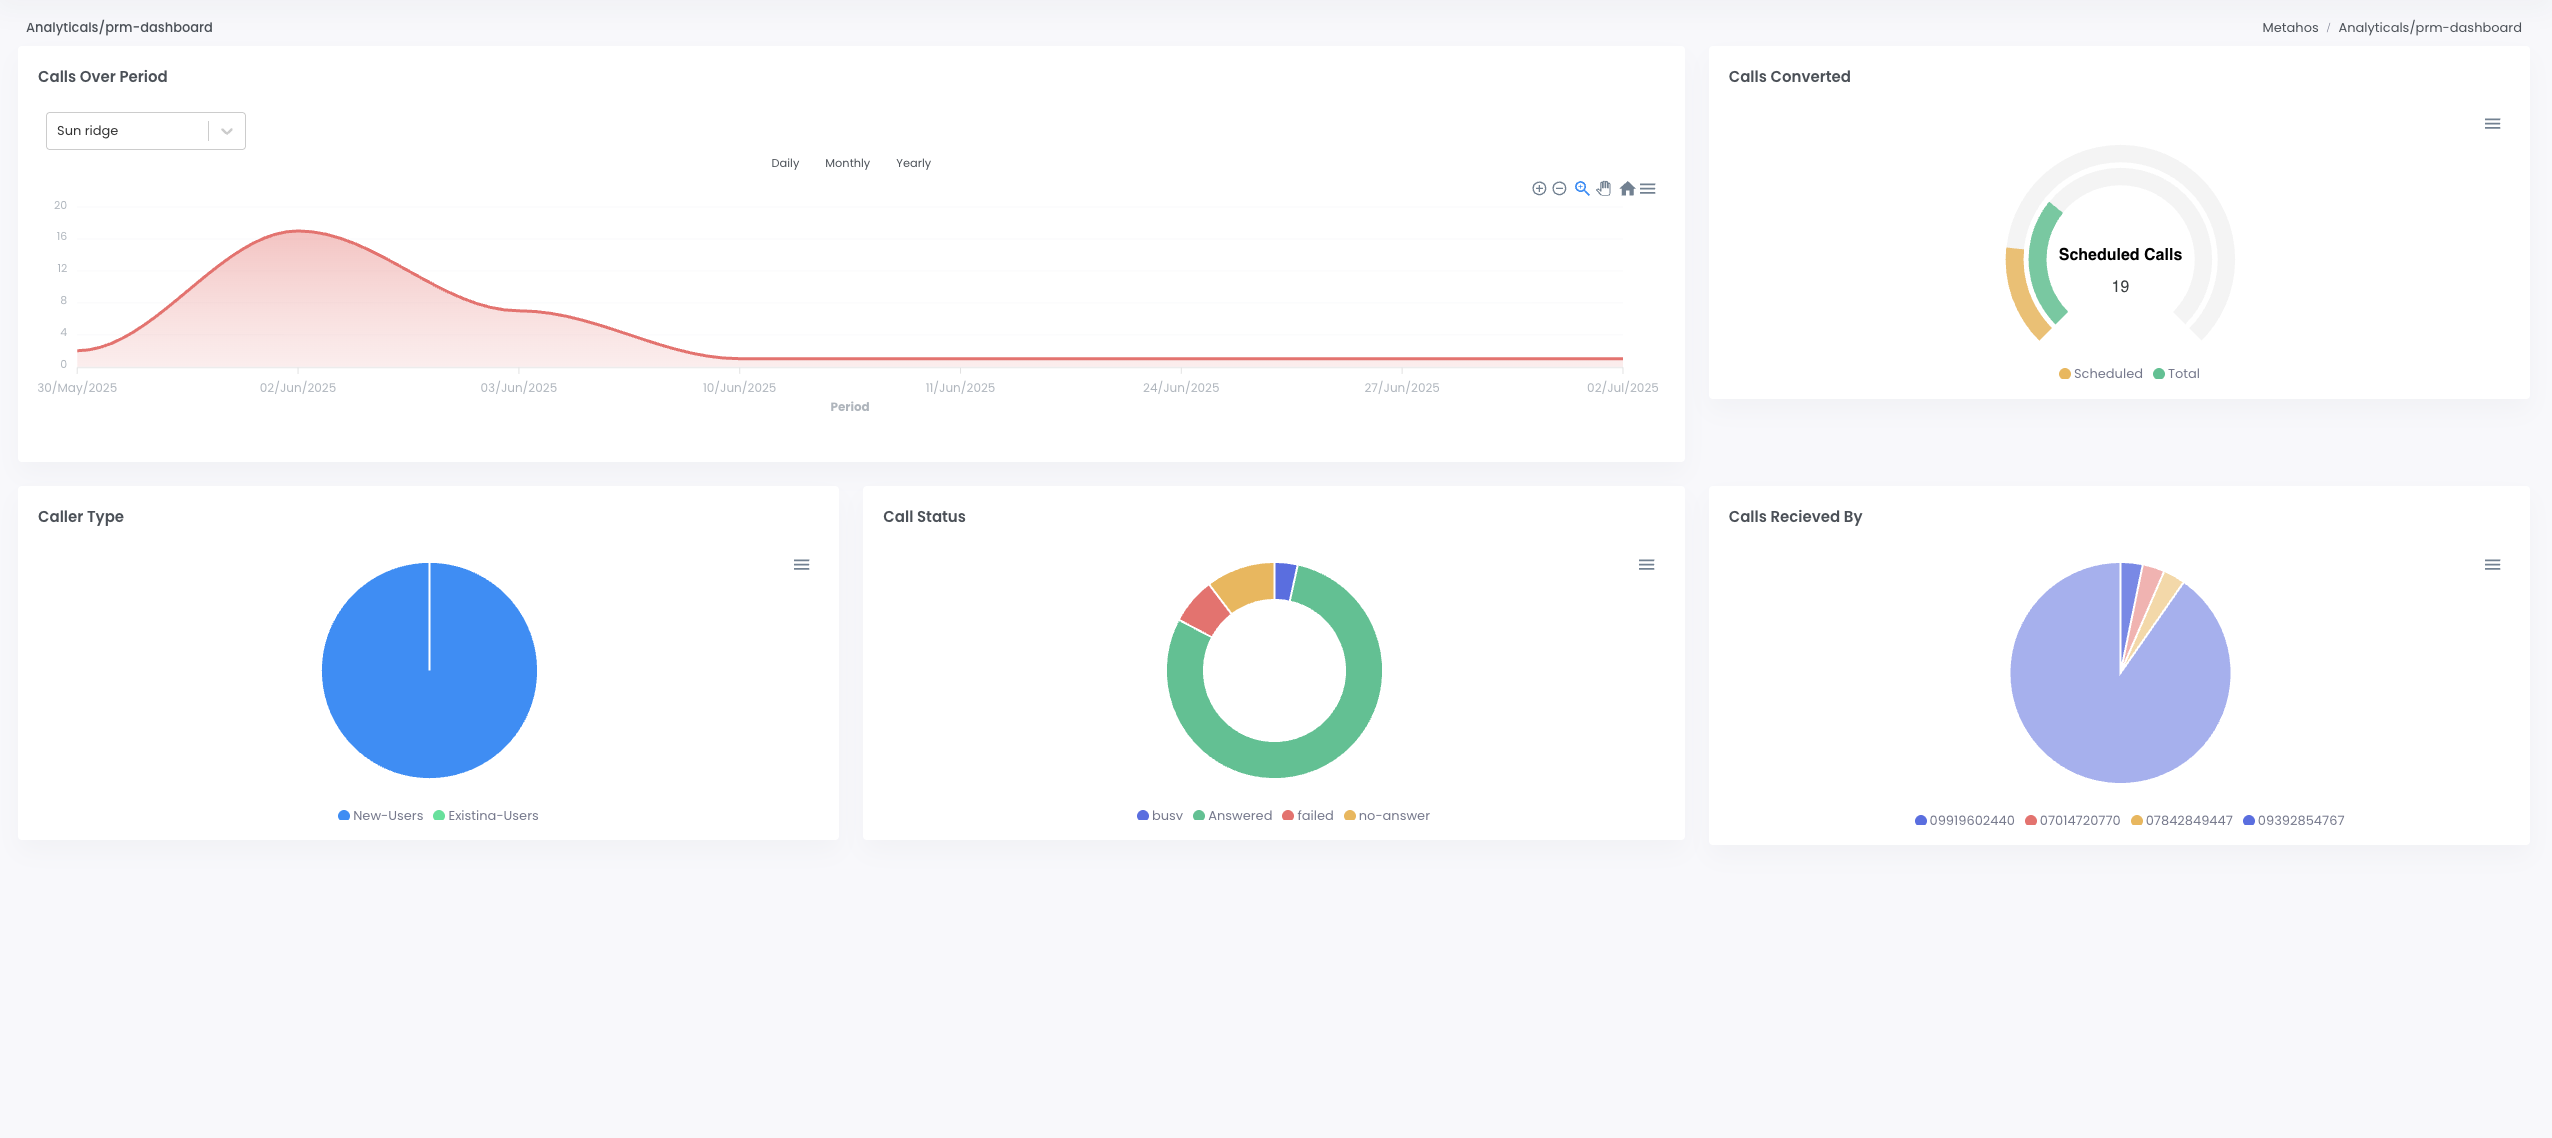Open the Calls Recieved By chart menu
Screen dimensions: 2552x1138
point(2492,565)
